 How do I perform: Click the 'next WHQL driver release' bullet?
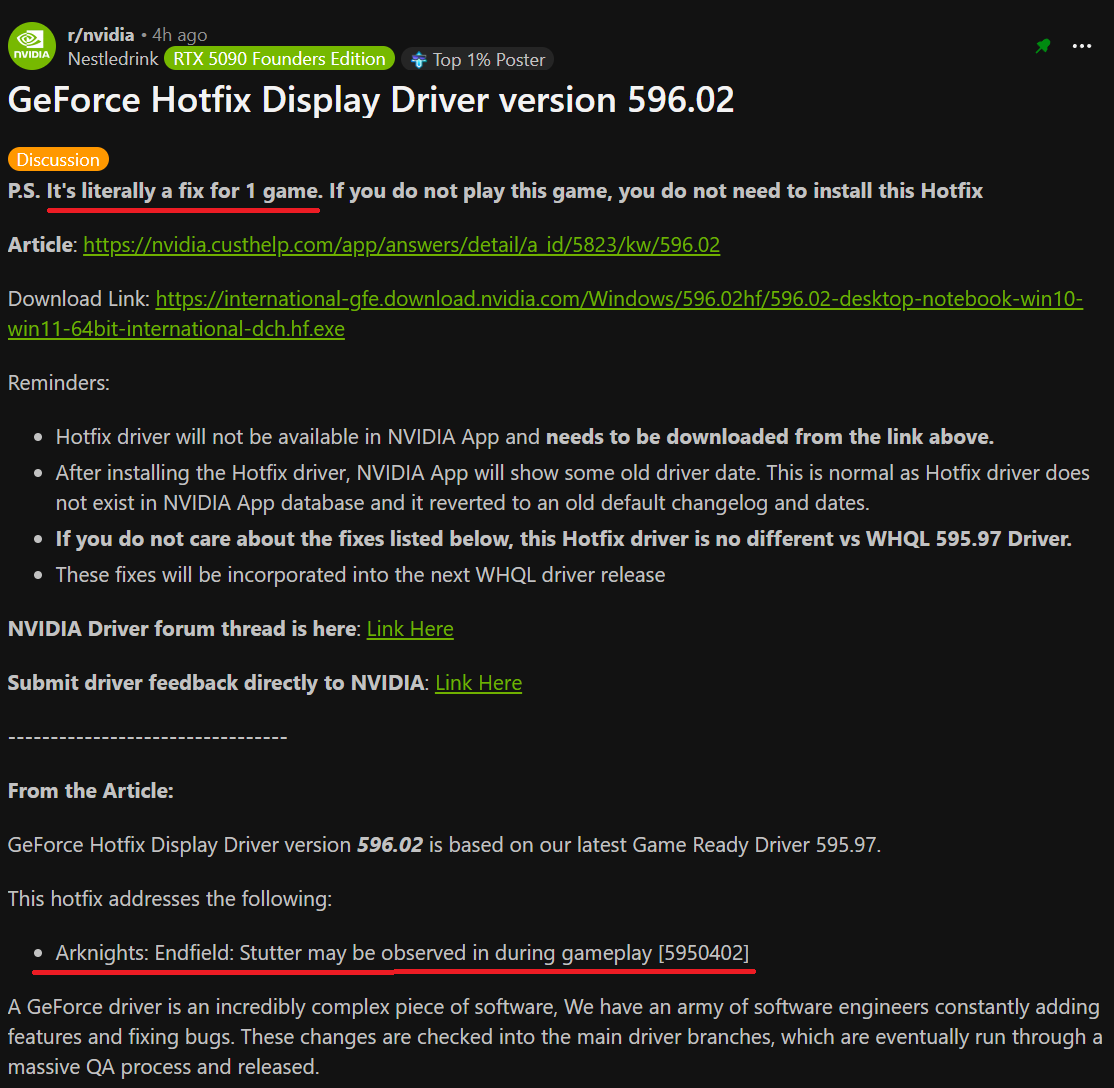click(360, 575)
